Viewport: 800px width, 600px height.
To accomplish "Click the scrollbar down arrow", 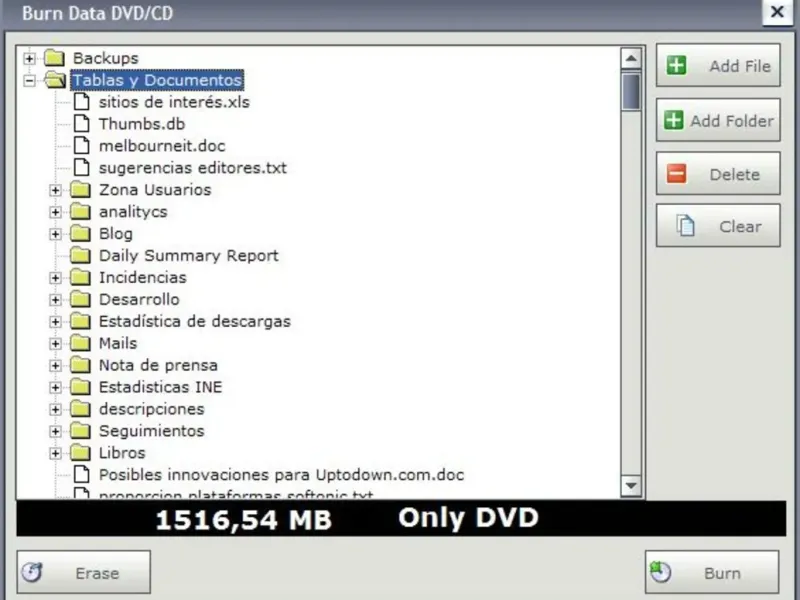I will click(631, 486).
